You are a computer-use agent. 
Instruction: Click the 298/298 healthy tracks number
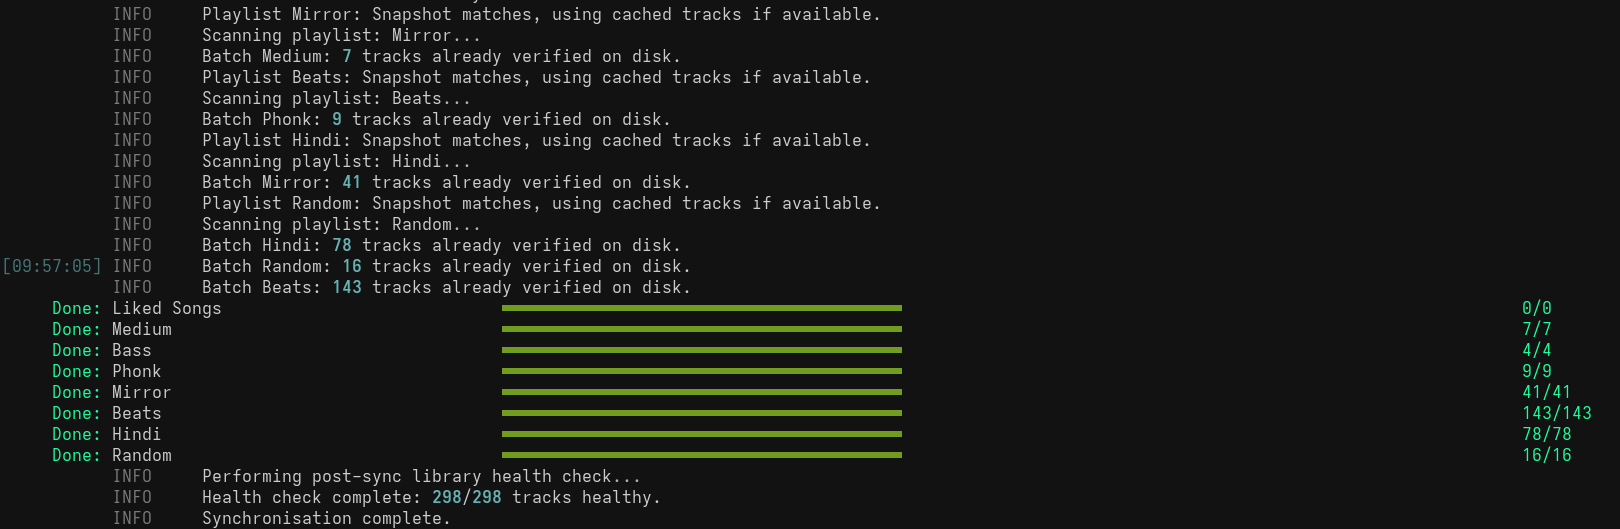click(466, 497)
